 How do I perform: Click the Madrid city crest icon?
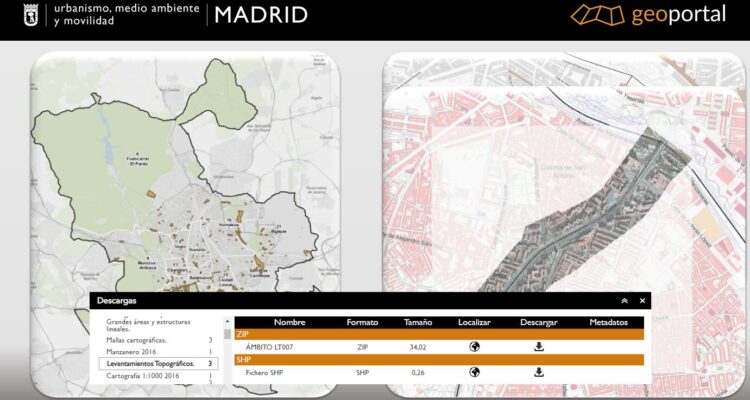(x=30, y=14)
